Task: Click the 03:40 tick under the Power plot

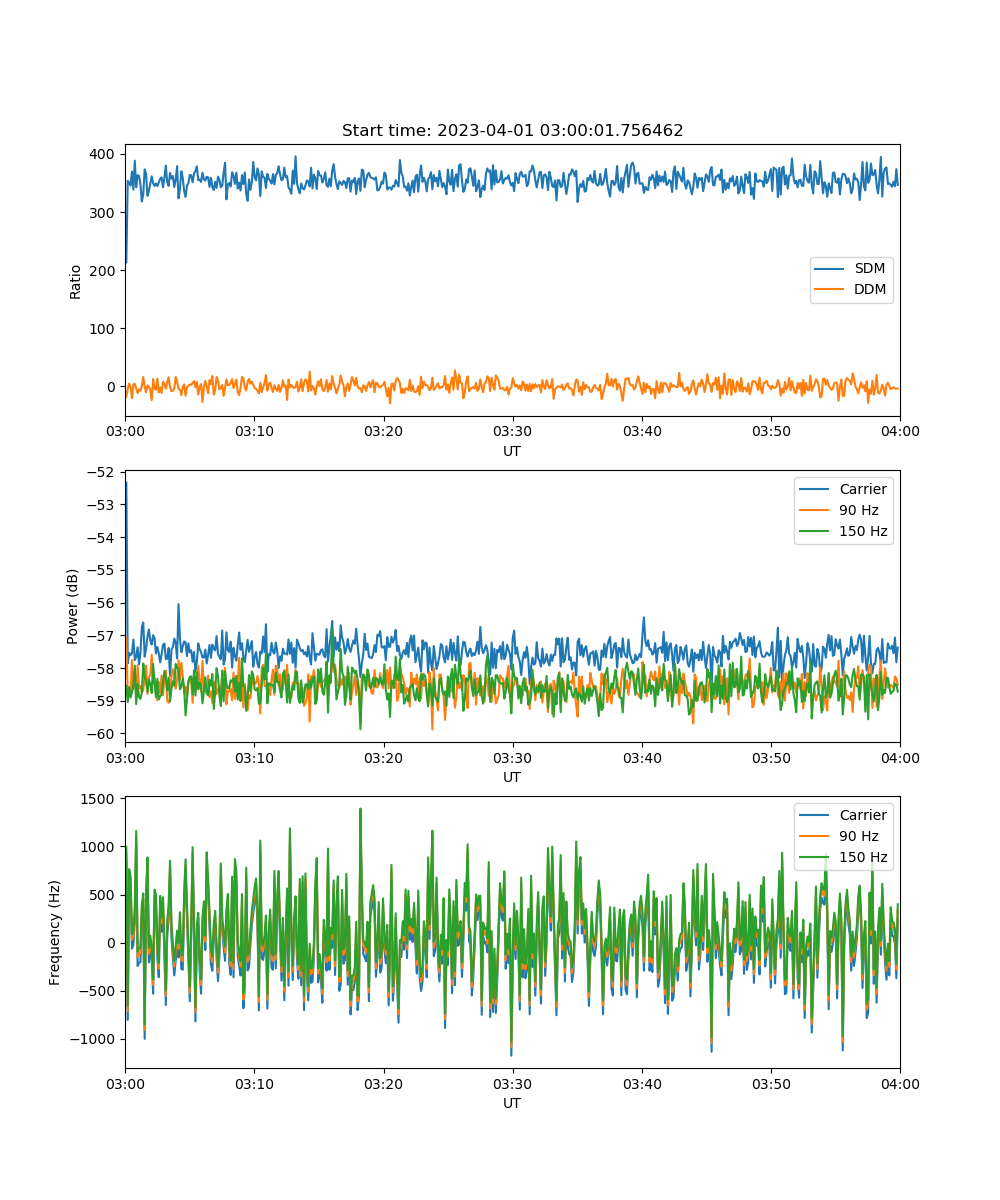Action: point(642,757)
